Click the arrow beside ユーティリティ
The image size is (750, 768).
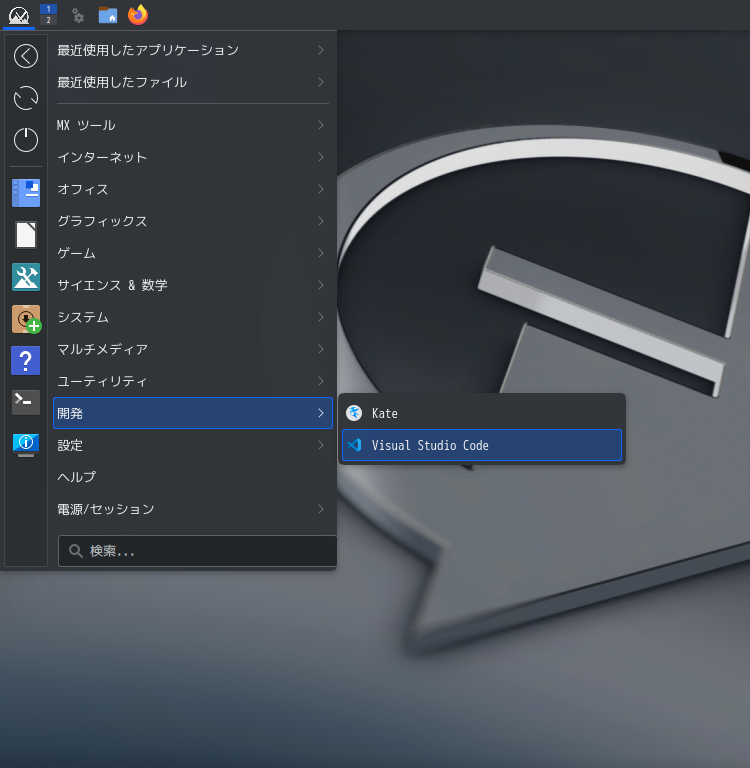click(x=321, y=381)
